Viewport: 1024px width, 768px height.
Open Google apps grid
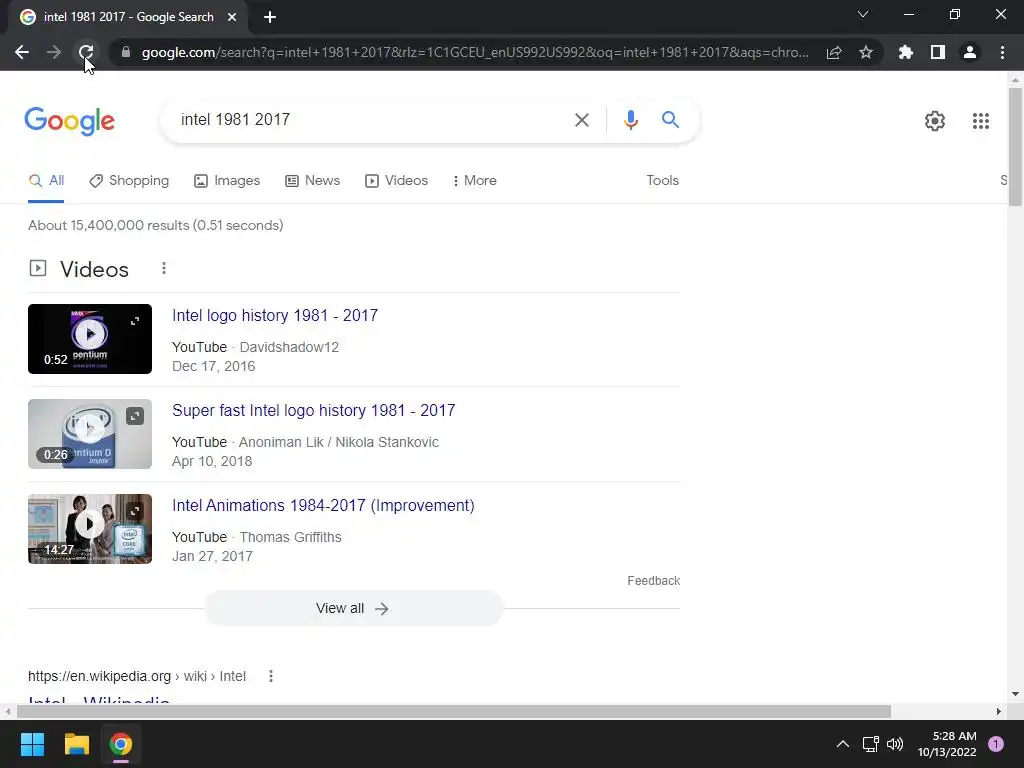(x=980, y=121)
